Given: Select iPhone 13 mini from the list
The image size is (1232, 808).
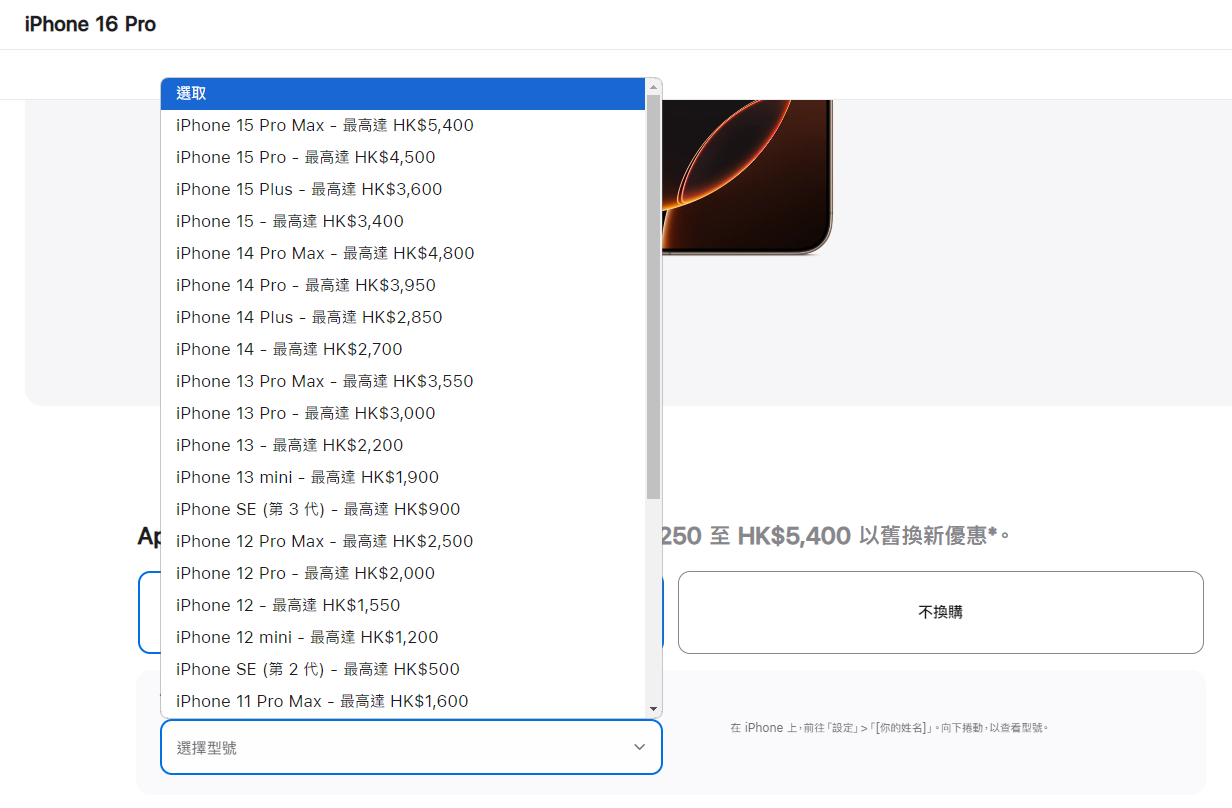Looking at the screenshot, I should tap(307, 477).
